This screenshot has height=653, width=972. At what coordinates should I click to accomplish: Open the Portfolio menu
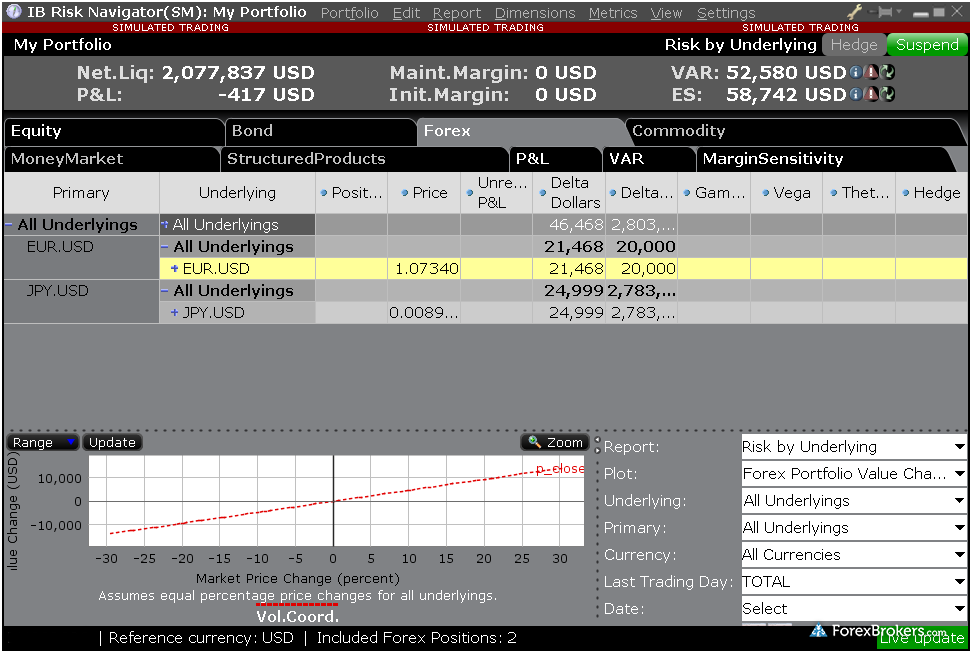point(350,13)
